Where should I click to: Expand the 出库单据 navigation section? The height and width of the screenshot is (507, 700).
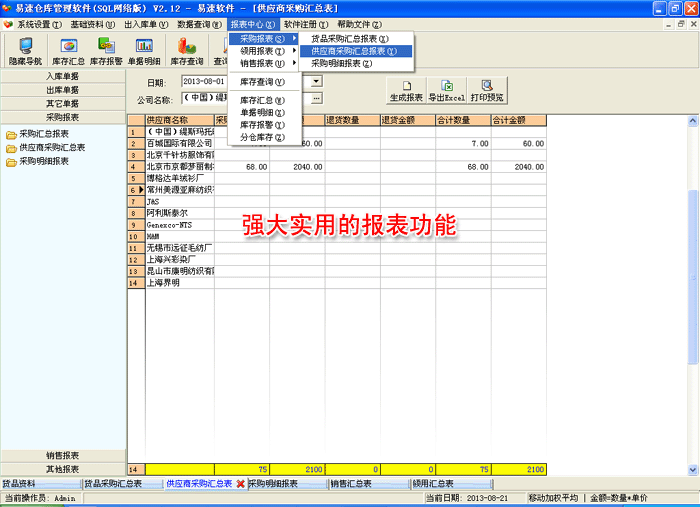click(63, 90)
